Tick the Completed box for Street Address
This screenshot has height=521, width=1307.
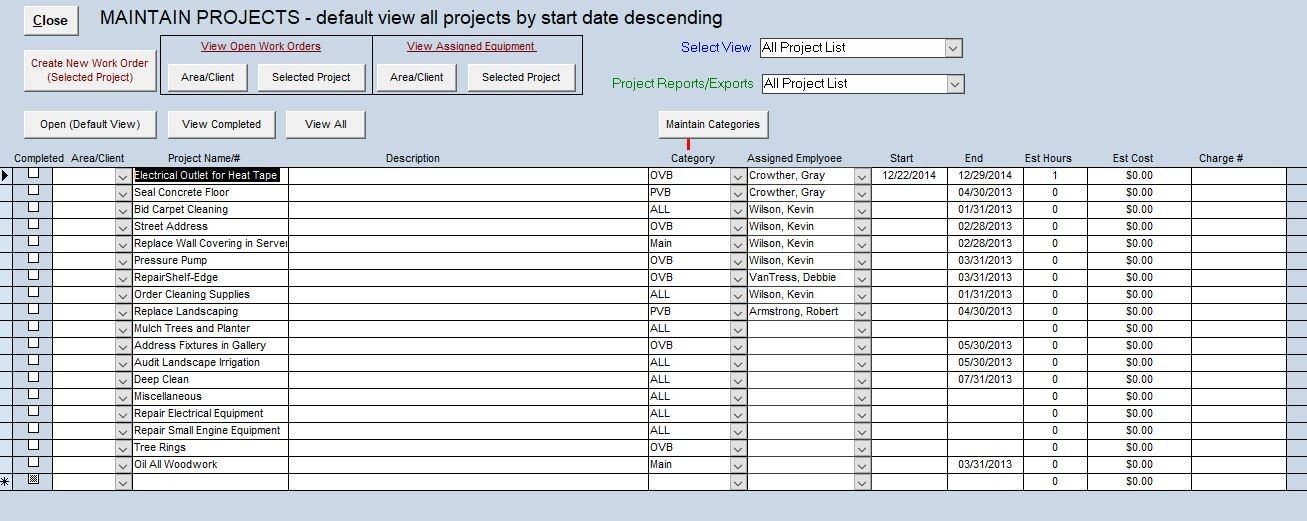pyautogui.click(x=33, y=225)
